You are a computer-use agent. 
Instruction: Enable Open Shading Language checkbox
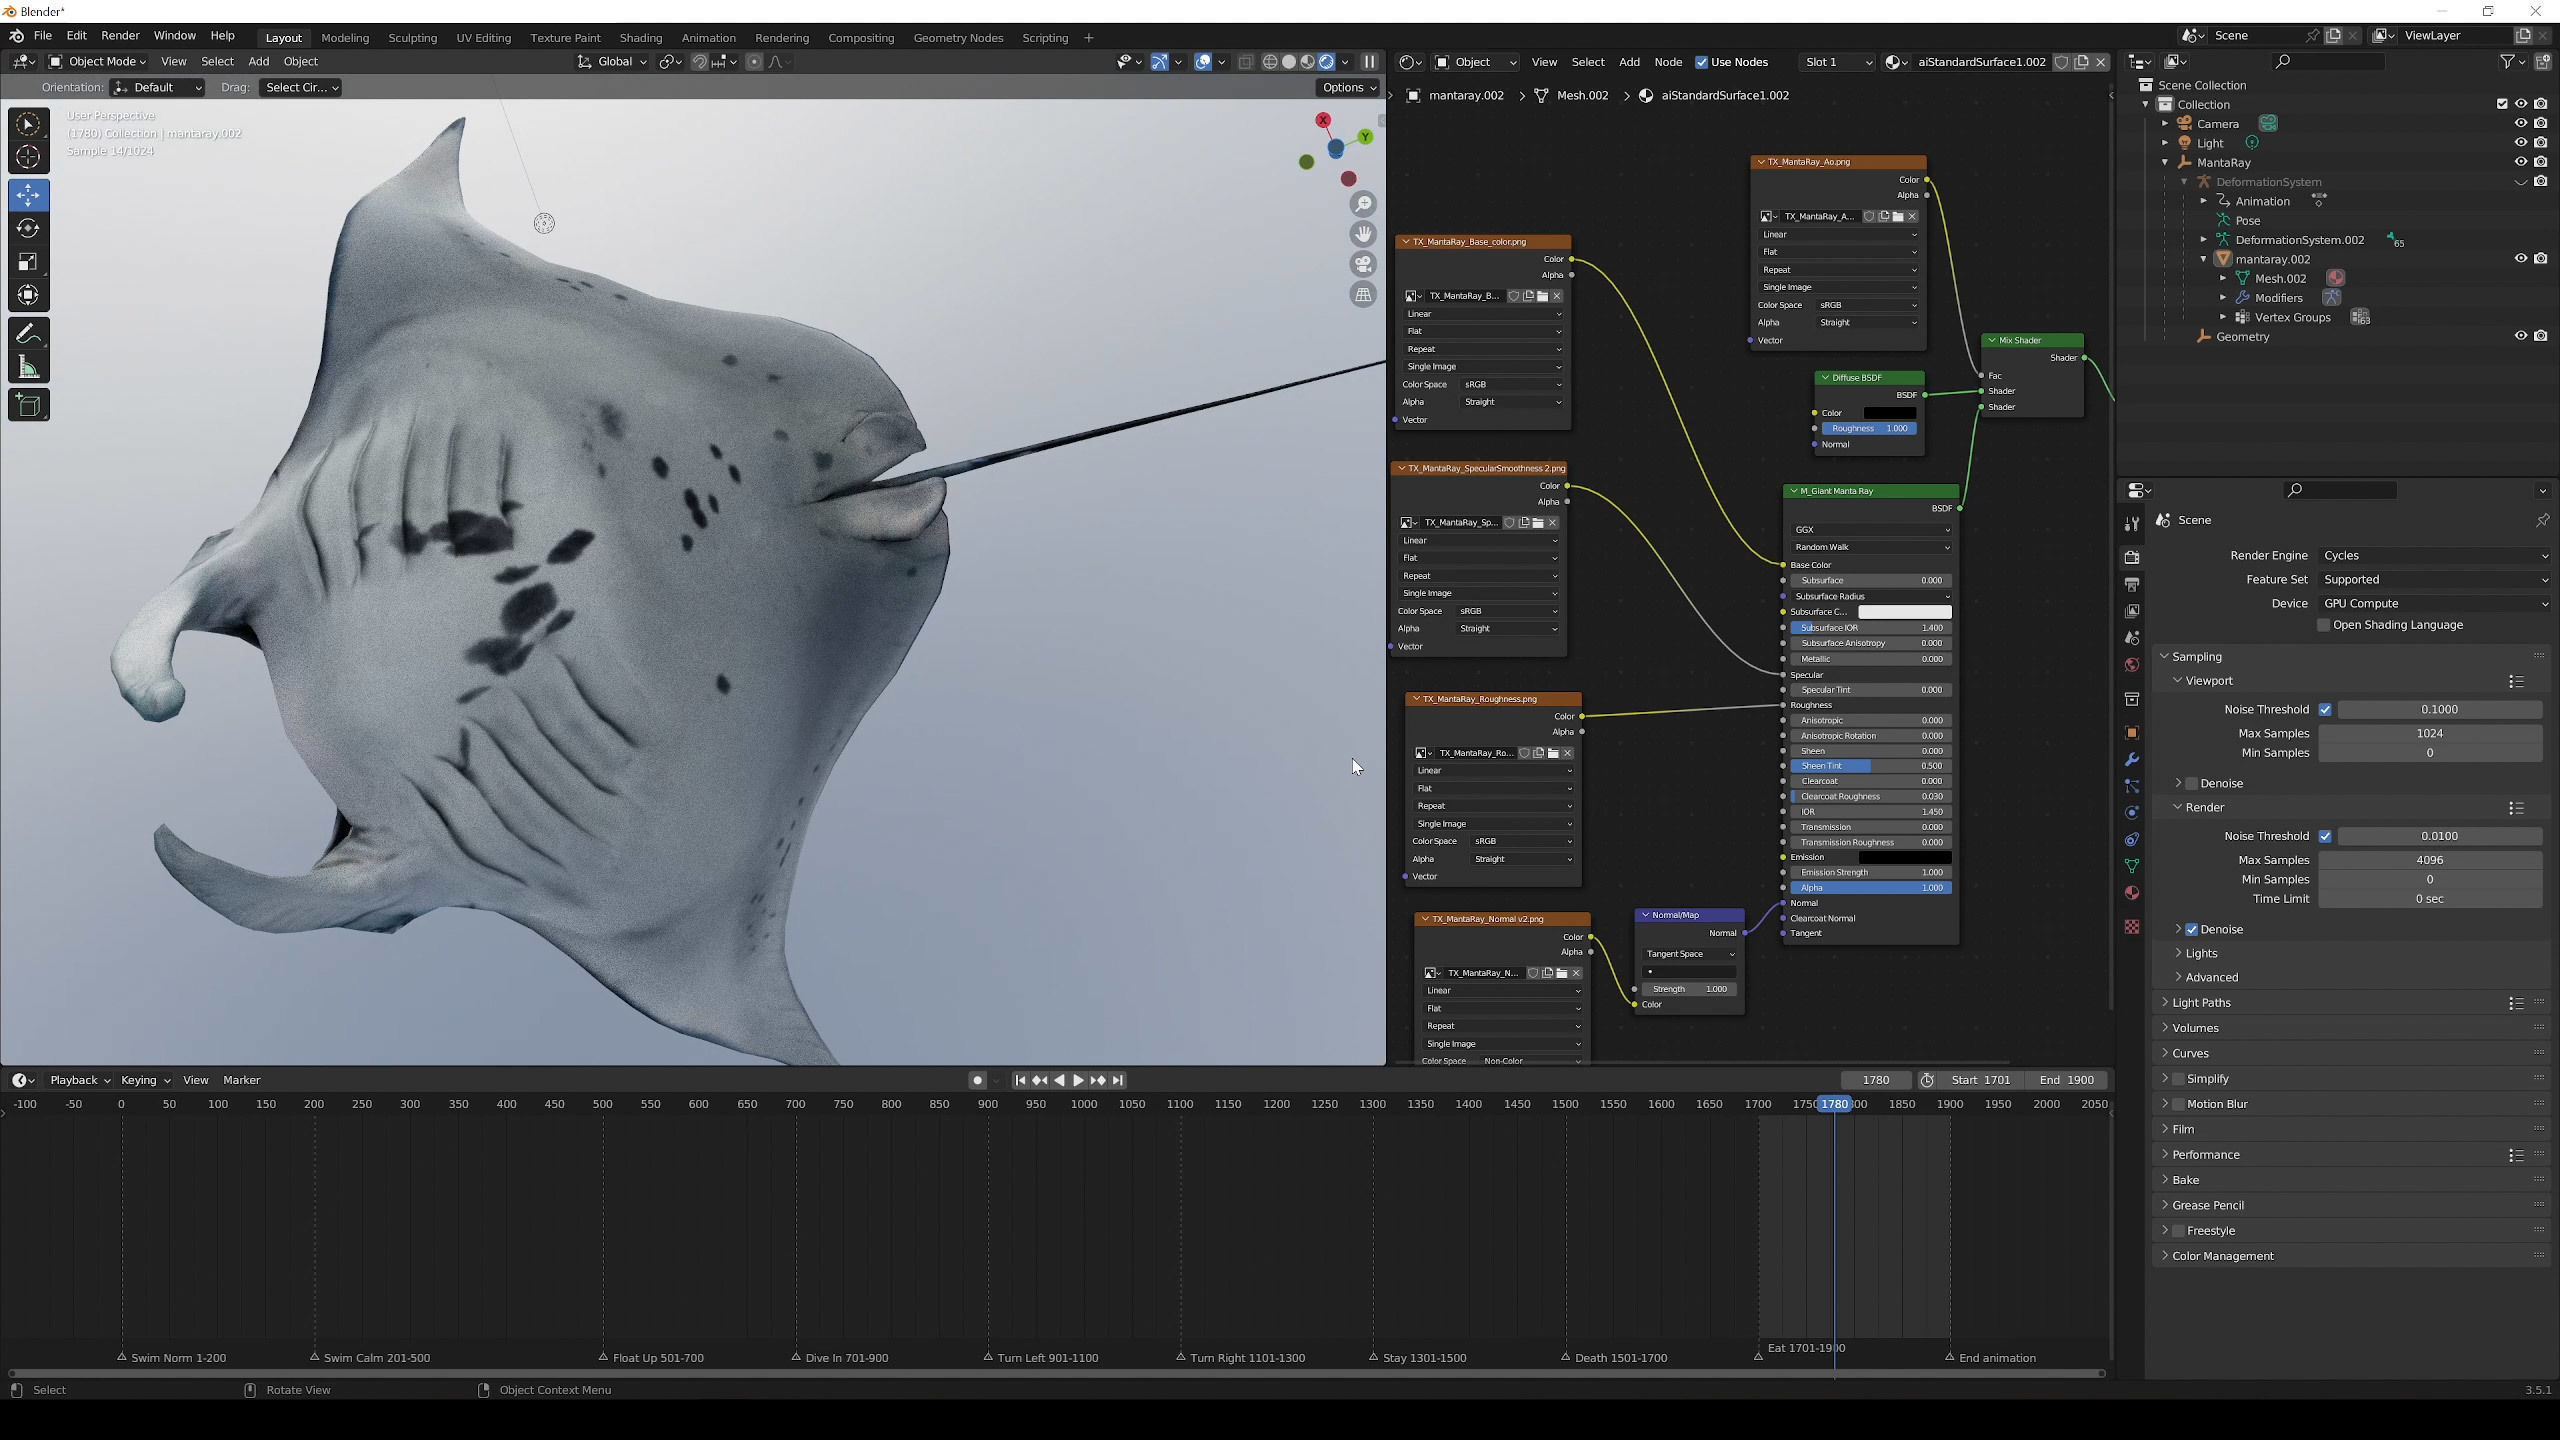[x=2323, y=625]
